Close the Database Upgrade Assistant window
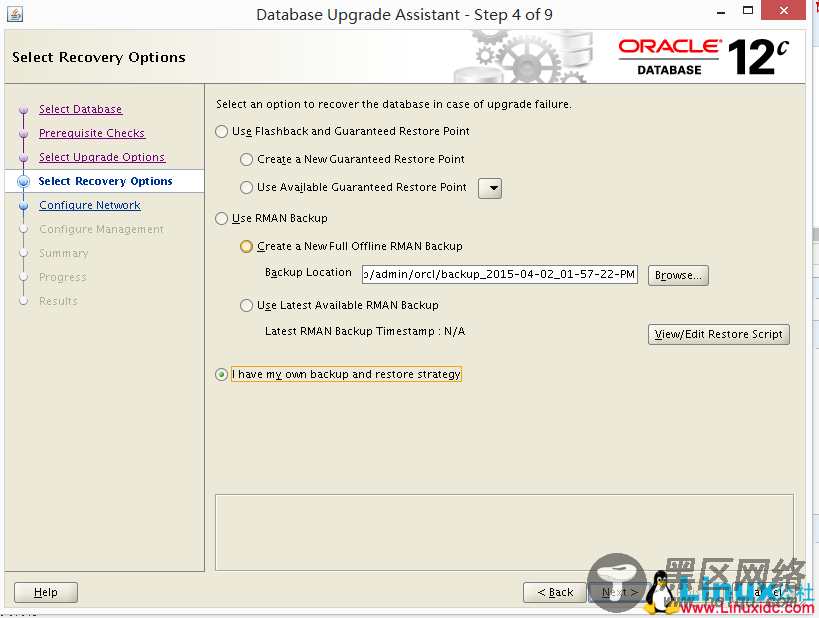 click(783, 10)
